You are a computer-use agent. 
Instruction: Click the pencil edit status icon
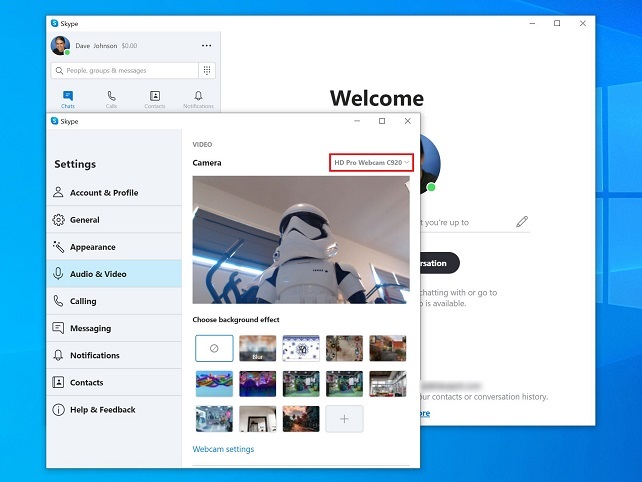(522, 222)
